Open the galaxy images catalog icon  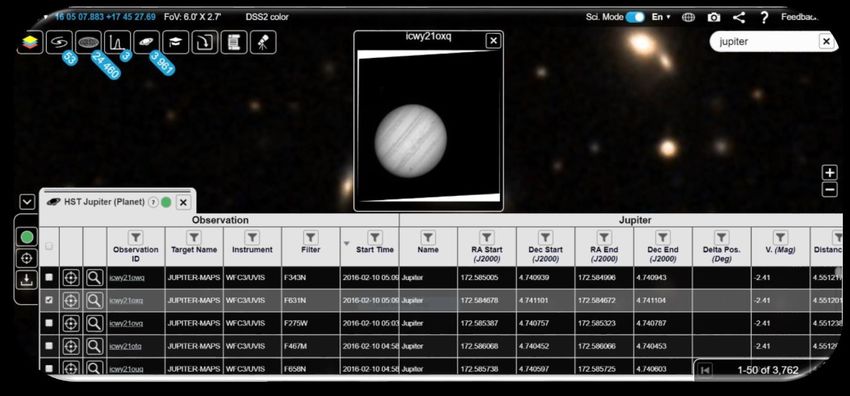pos(59,42)
